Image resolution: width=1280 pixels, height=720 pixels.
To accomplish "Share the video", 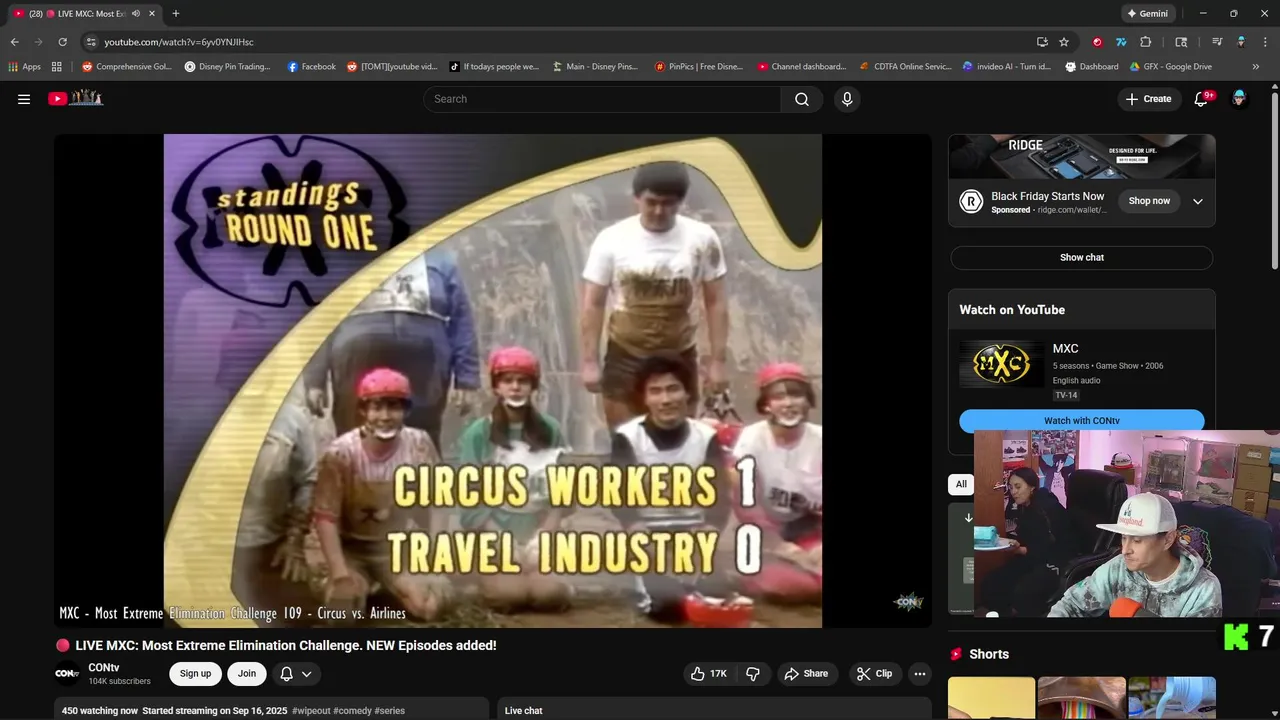I will [x=806, y=674].
